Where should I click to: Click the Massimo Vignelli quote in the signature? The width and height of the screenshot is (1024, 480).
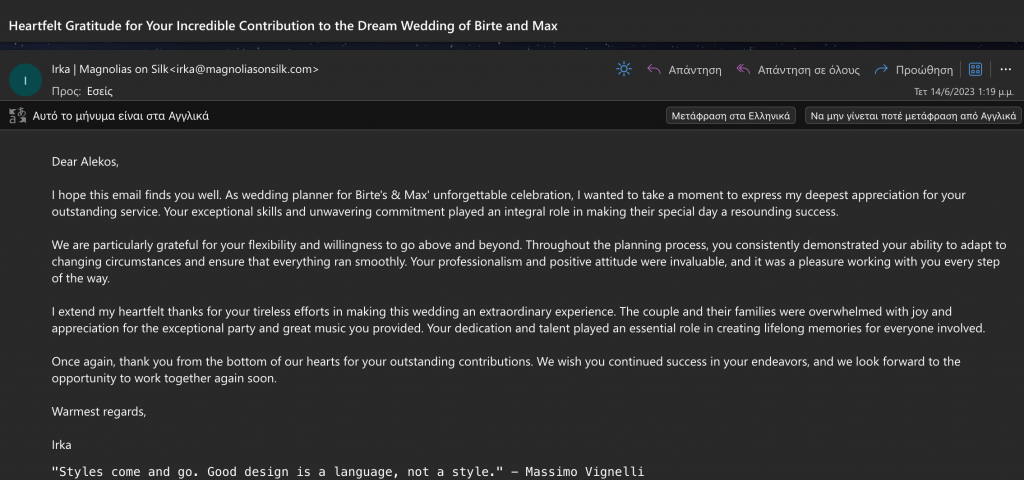point(348,472)
